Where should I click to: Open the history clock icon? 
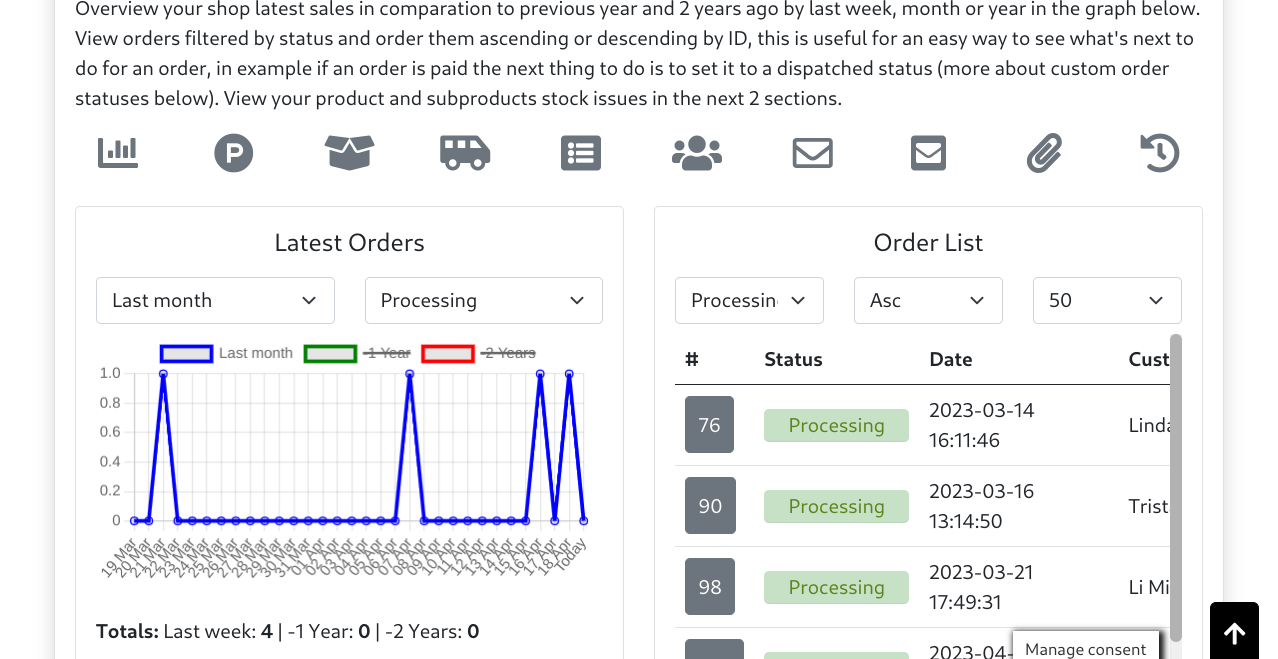(1160, 153)
